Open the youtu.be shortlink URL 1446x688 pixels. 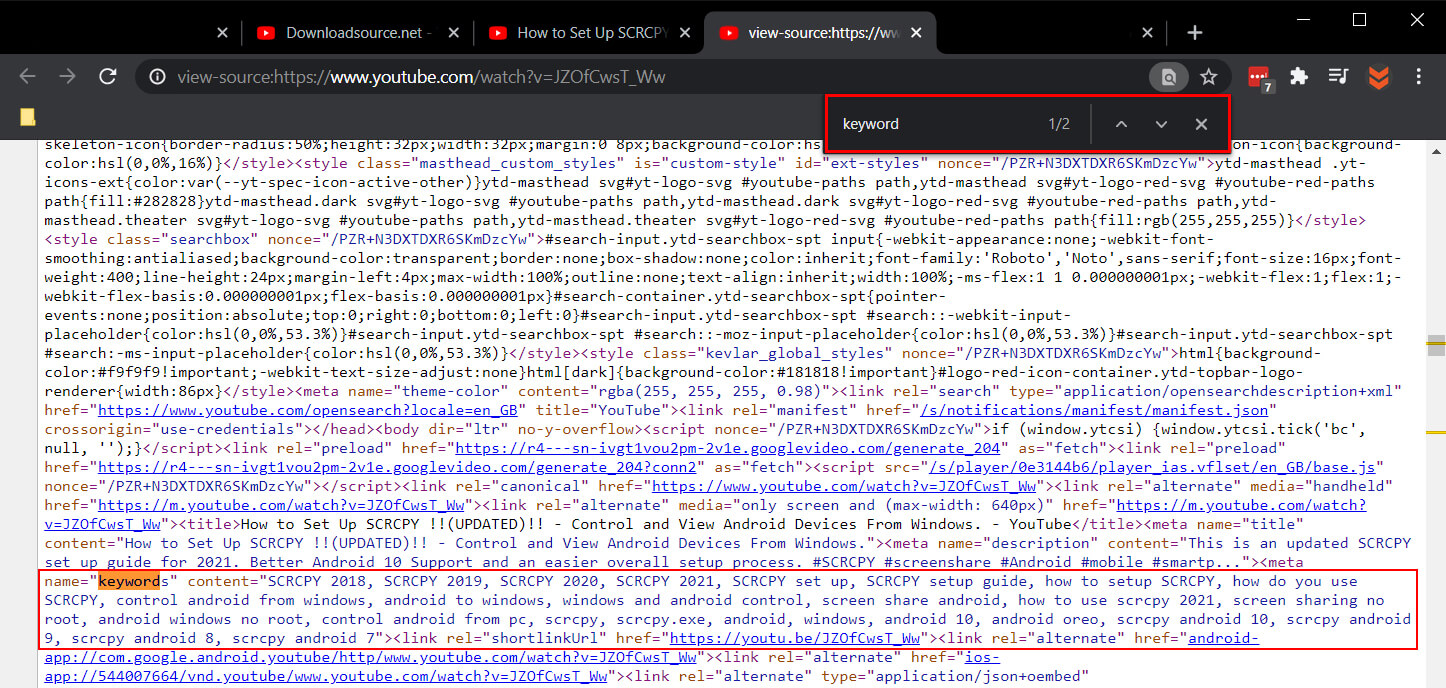click(794, 638)
